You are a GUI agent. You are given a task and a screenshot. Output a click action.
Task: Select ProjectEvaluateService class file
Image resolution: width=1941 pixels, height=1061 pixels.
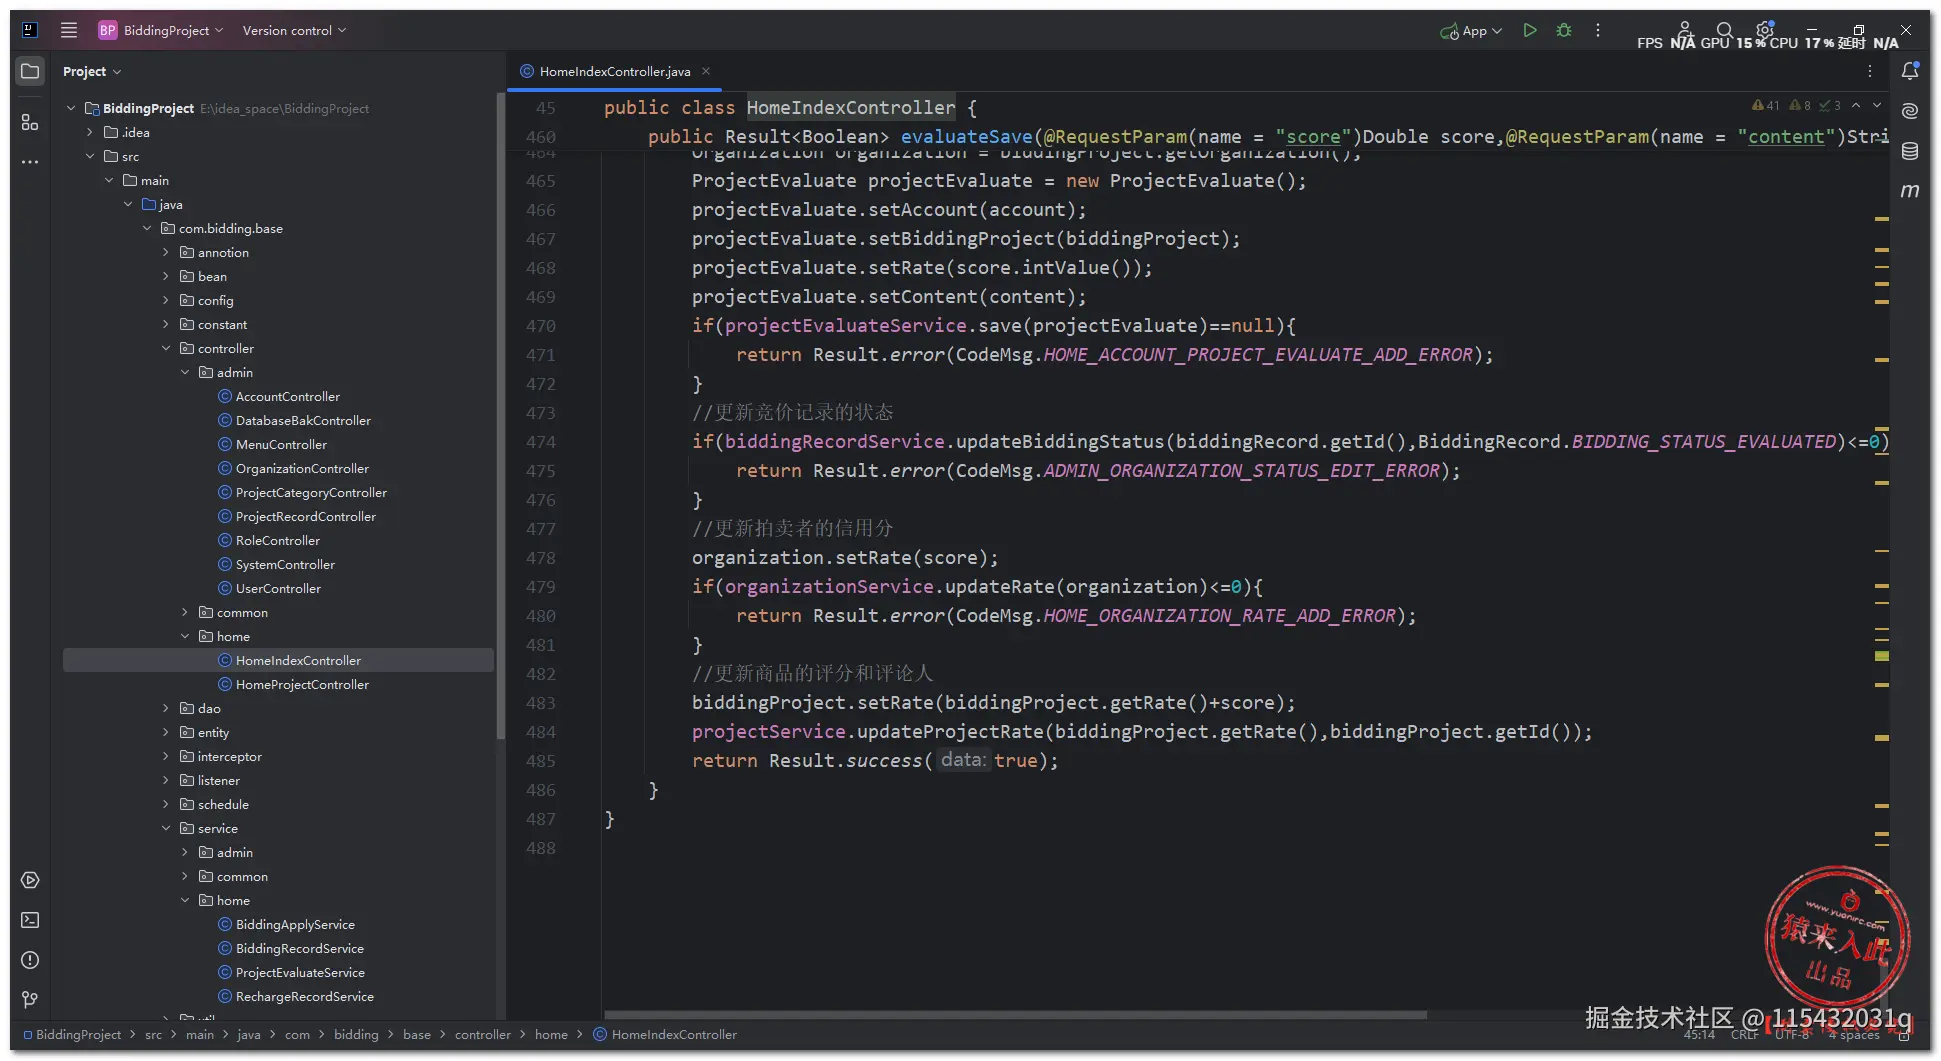tap(300, 972)
